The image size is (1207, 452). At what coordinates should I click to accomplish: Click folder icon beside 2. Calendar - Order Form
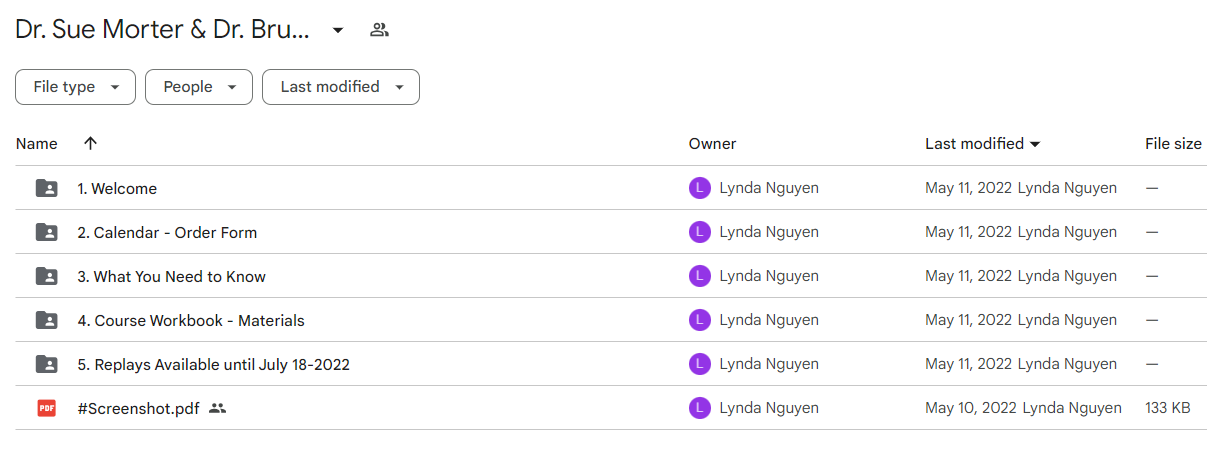point(46,232)
